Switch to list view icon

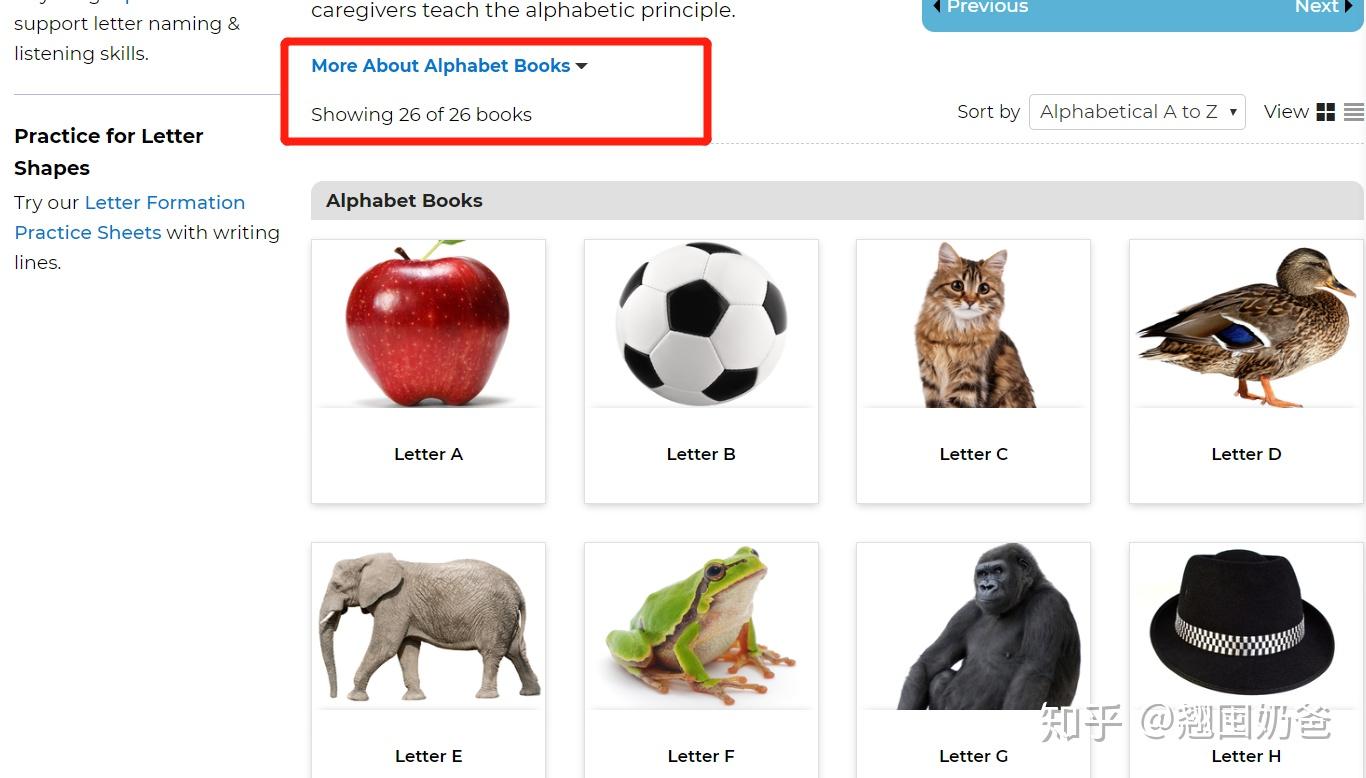pos(1354,112)
